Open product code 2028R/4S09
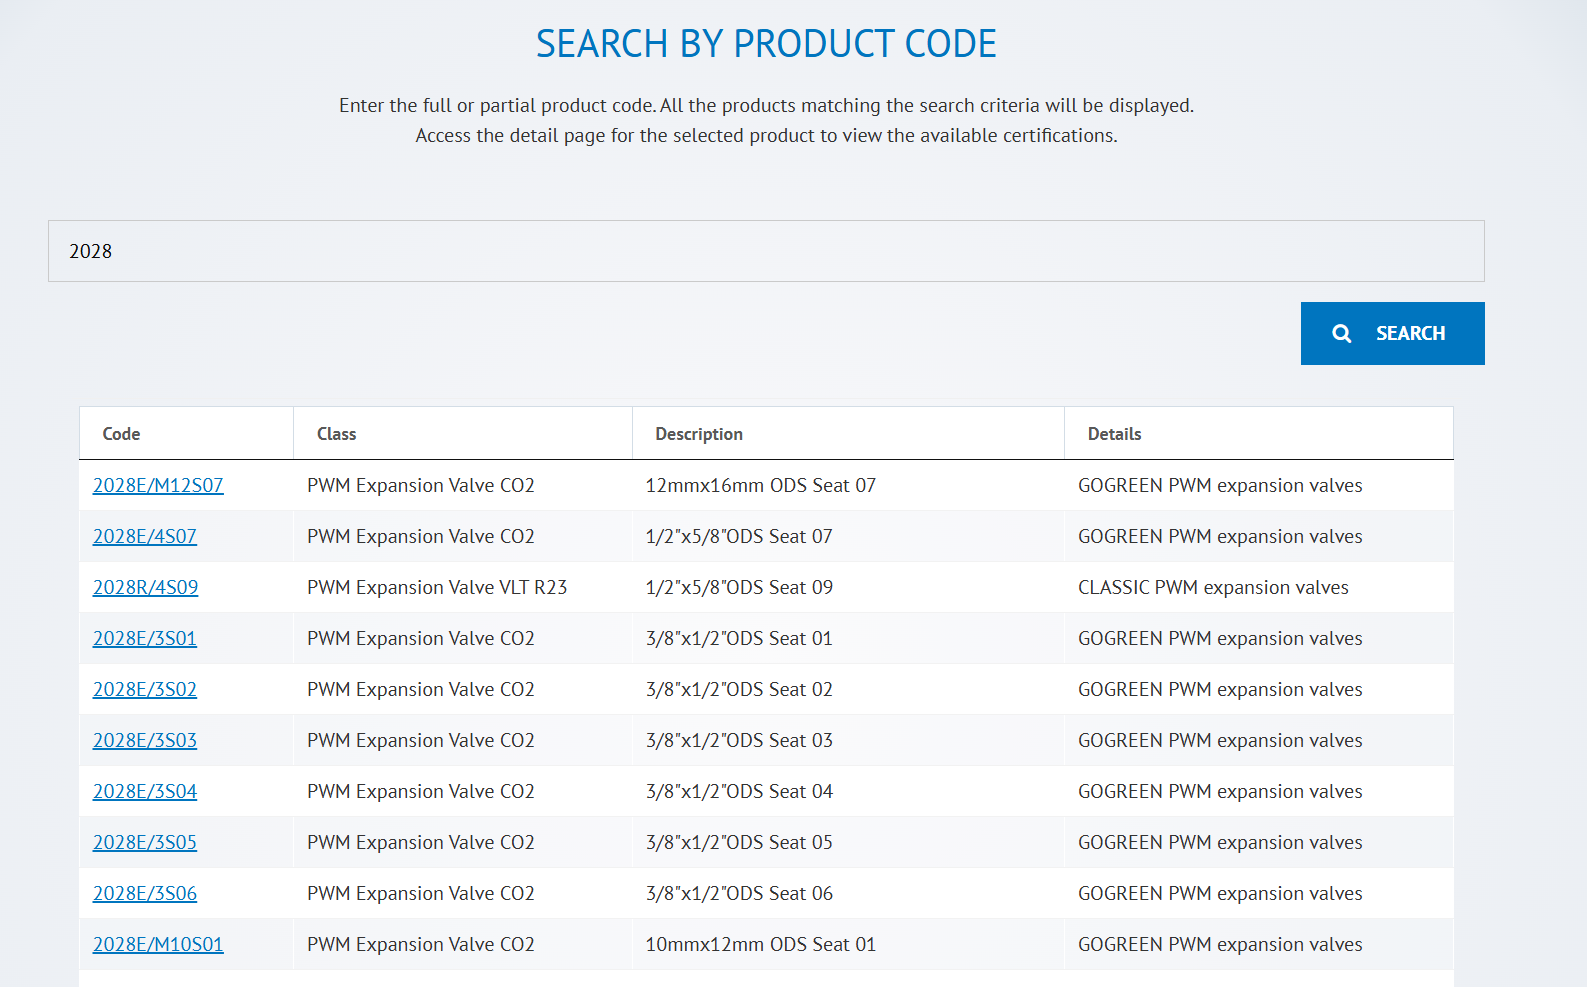Image resolution: width=1587 pixels, height=987 pixels. [145, 587]
